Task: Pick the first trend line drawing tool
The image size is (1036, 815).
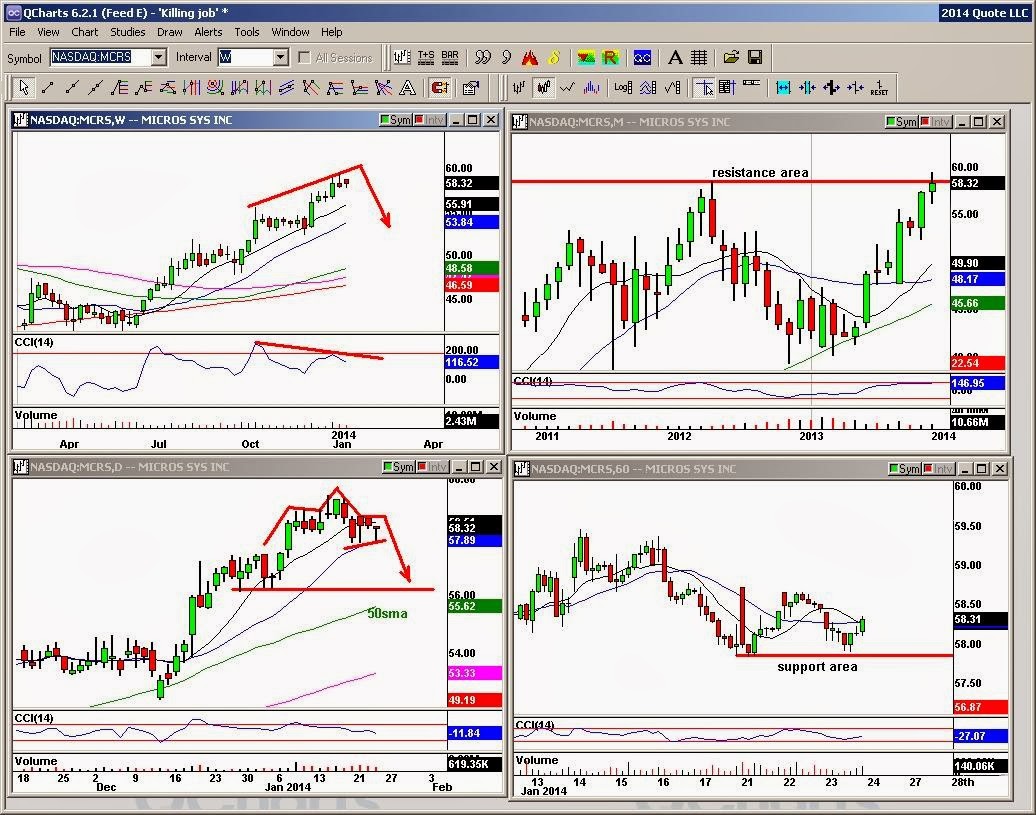Action: 48,87
